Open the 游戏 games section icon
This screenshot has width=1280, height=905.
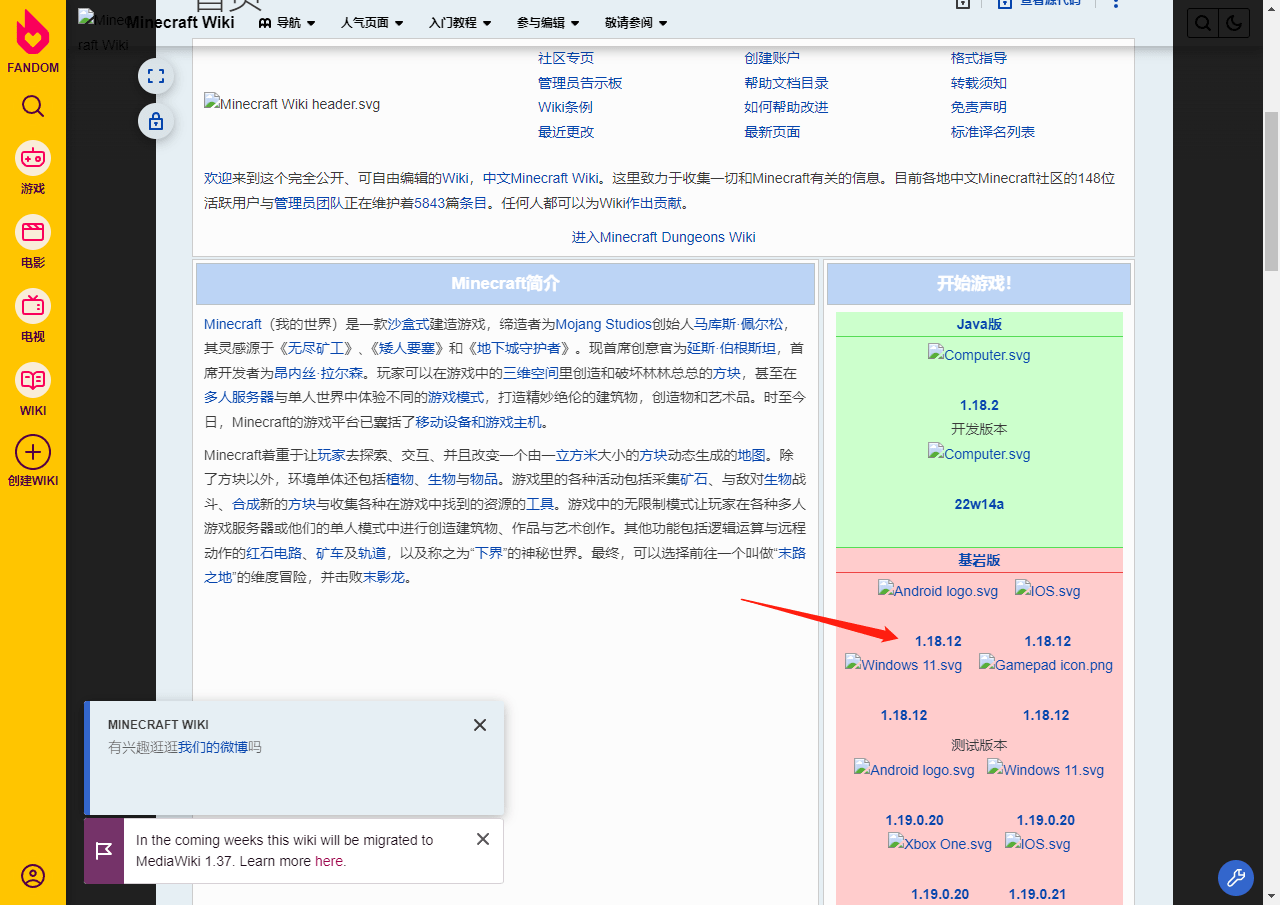33,158
